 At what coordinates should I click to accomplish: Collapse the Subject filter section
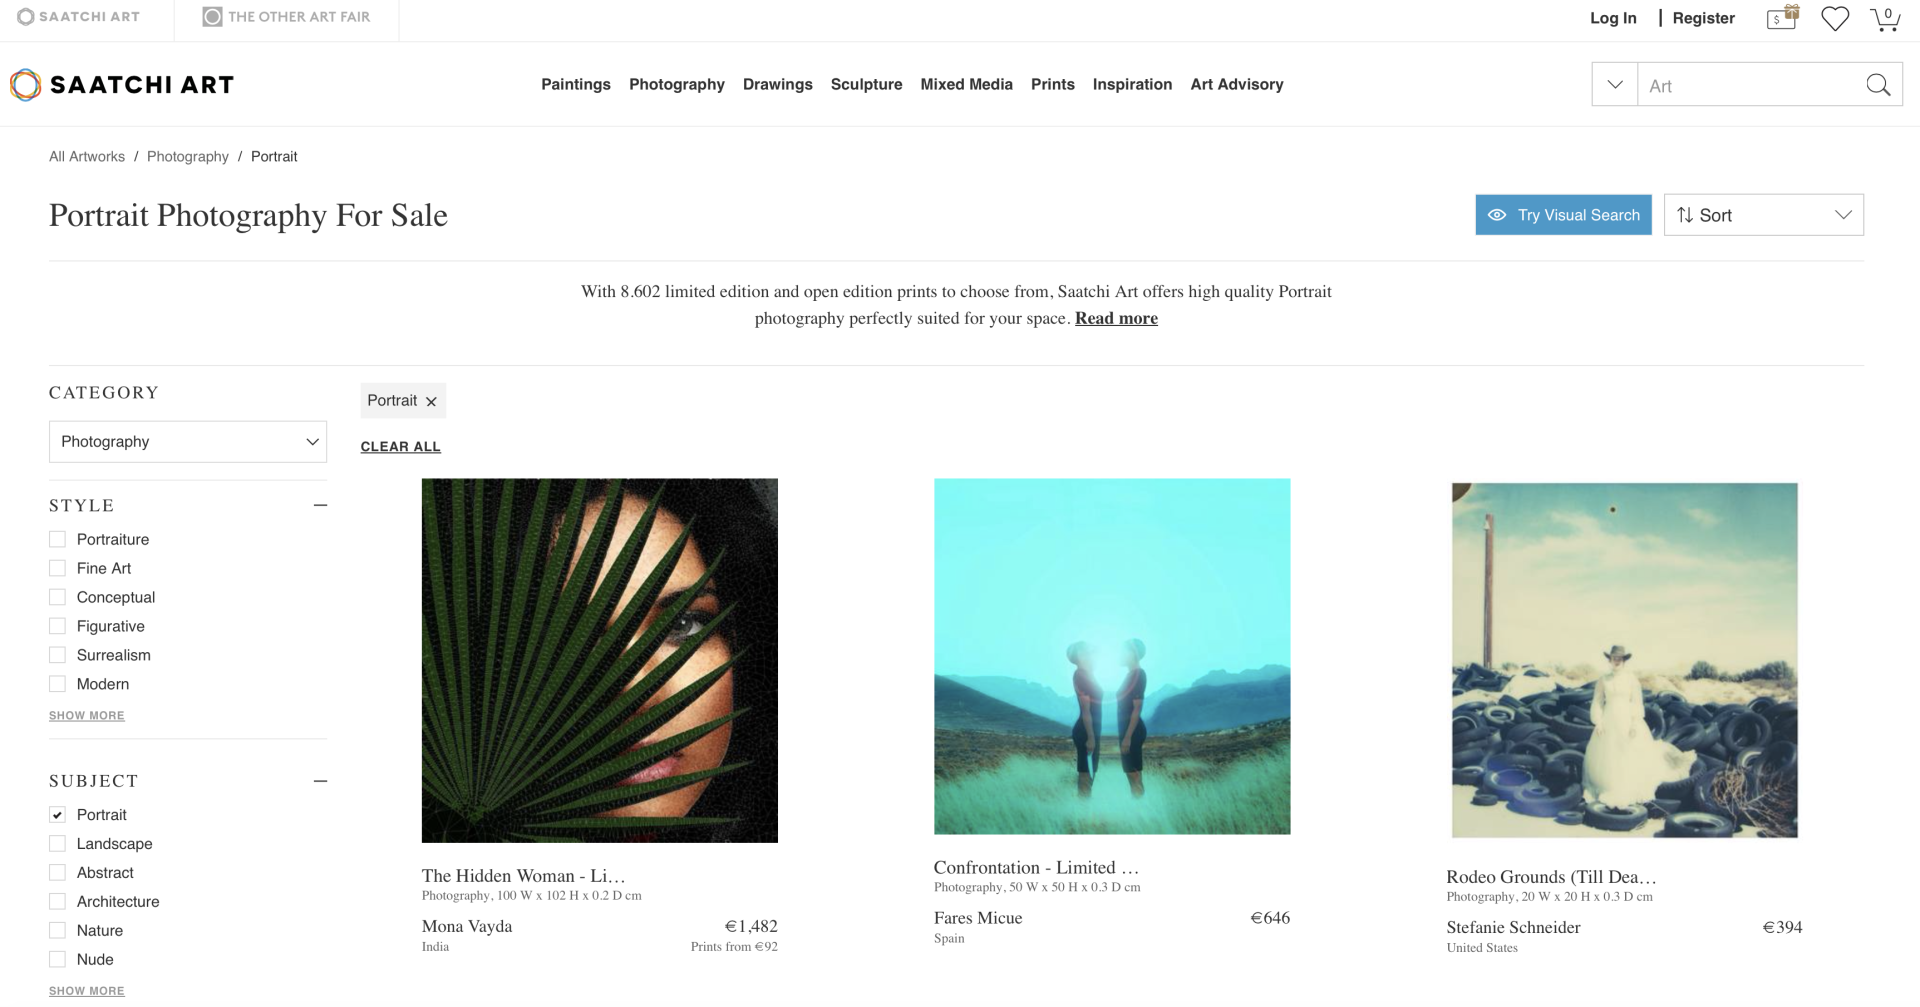coord(320,781)
